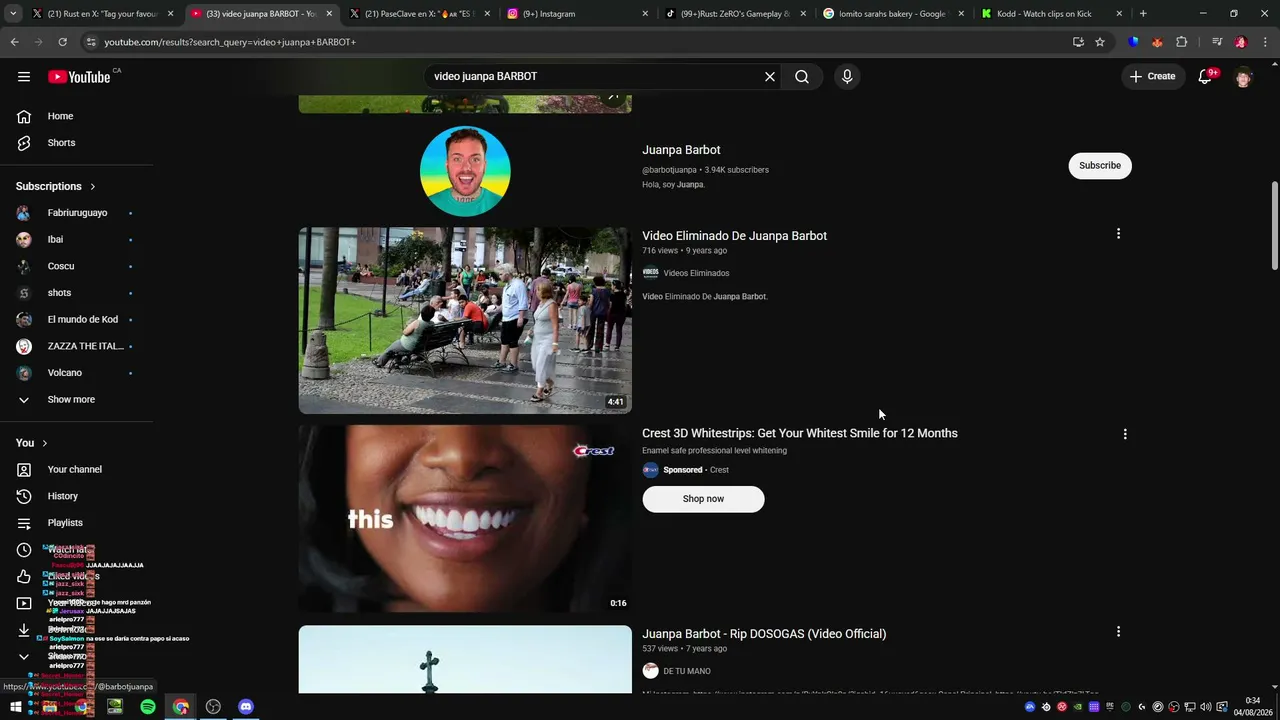This screenshot has height=720, width=1280.
Task: Open the Crest smile ad thumbnail
Action: pyautogui.click(x=465, y=519)
